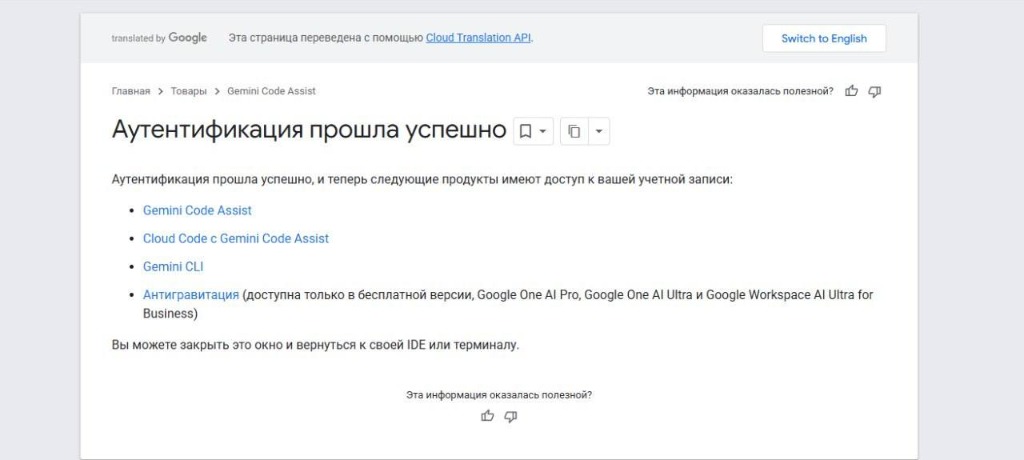Open the Антигравитация link
The height and width of the screenshot is (460, 1024).
tap(191, 295)
